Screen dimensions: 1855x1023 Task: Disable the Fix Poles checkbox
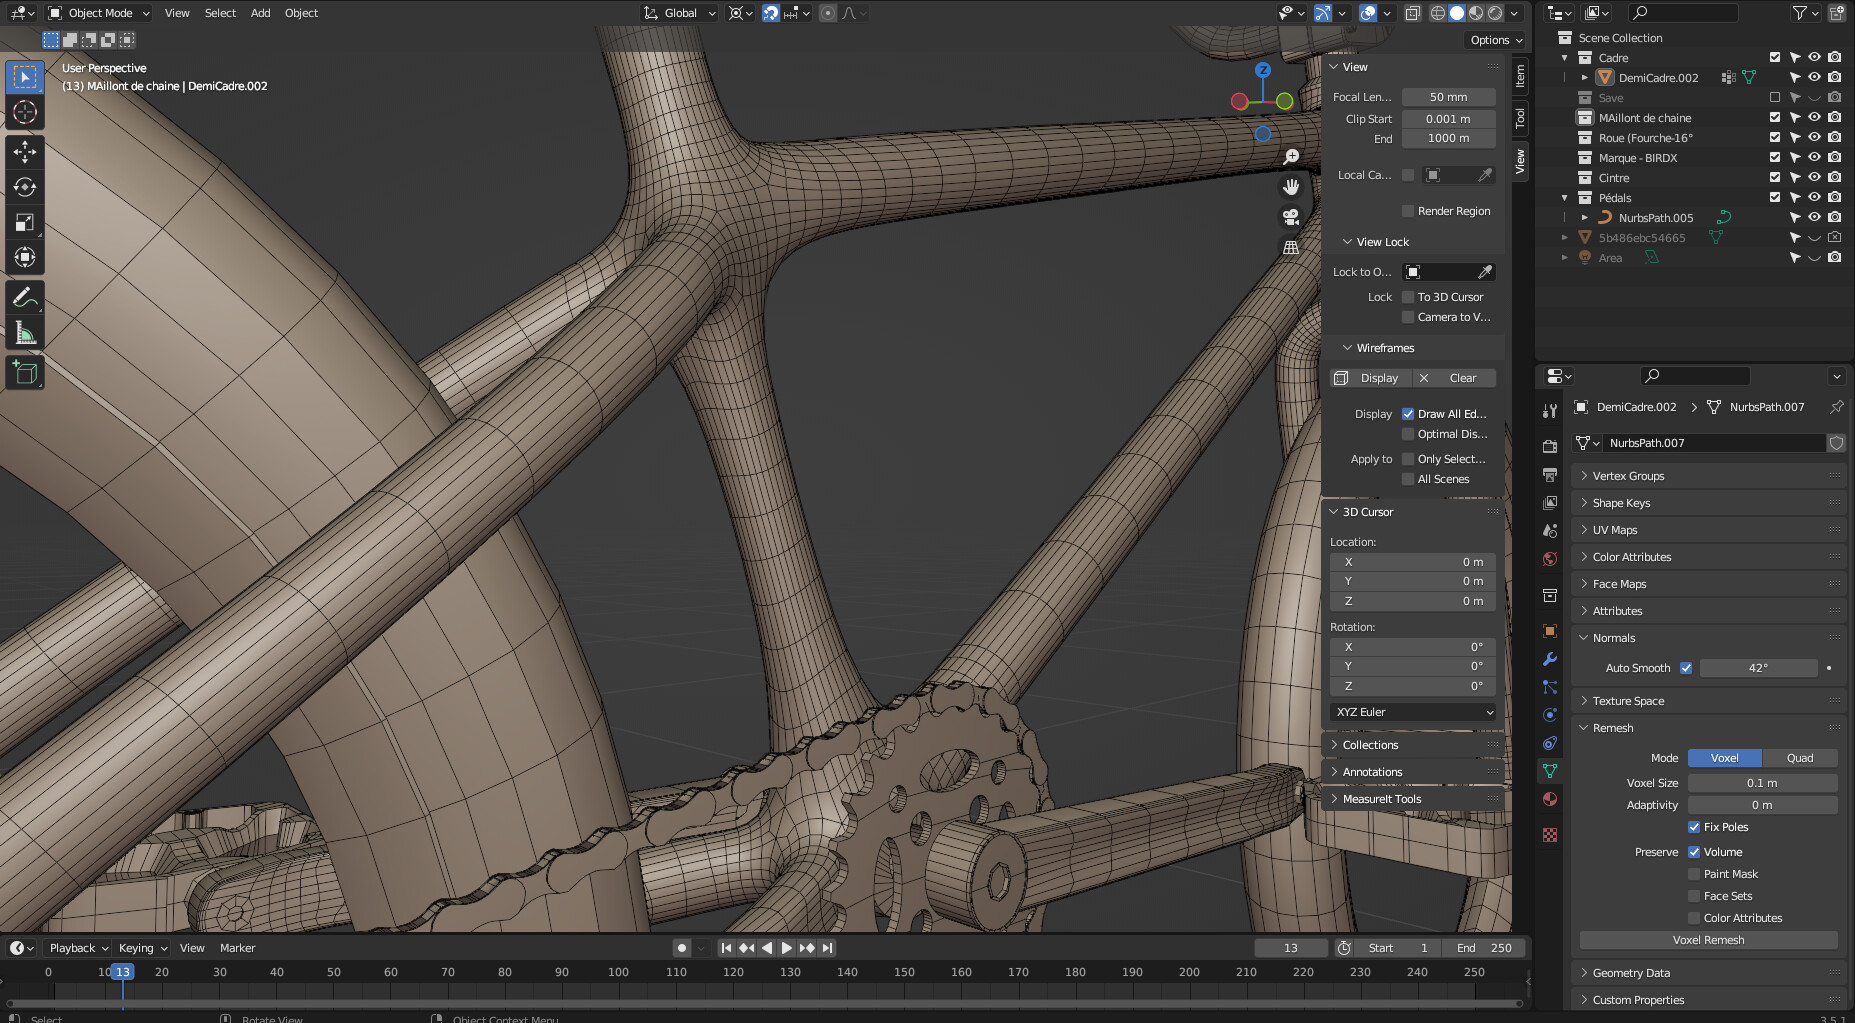(1694, 827)
